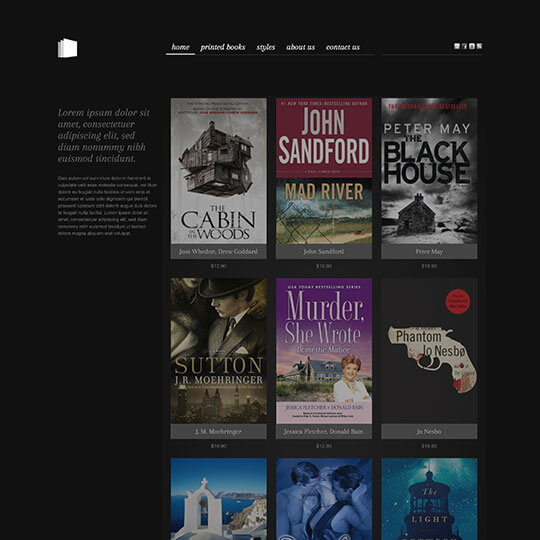This screenshot has width=540, height=540.
Task: Click the white book logo icon
Action: [68, 48]
